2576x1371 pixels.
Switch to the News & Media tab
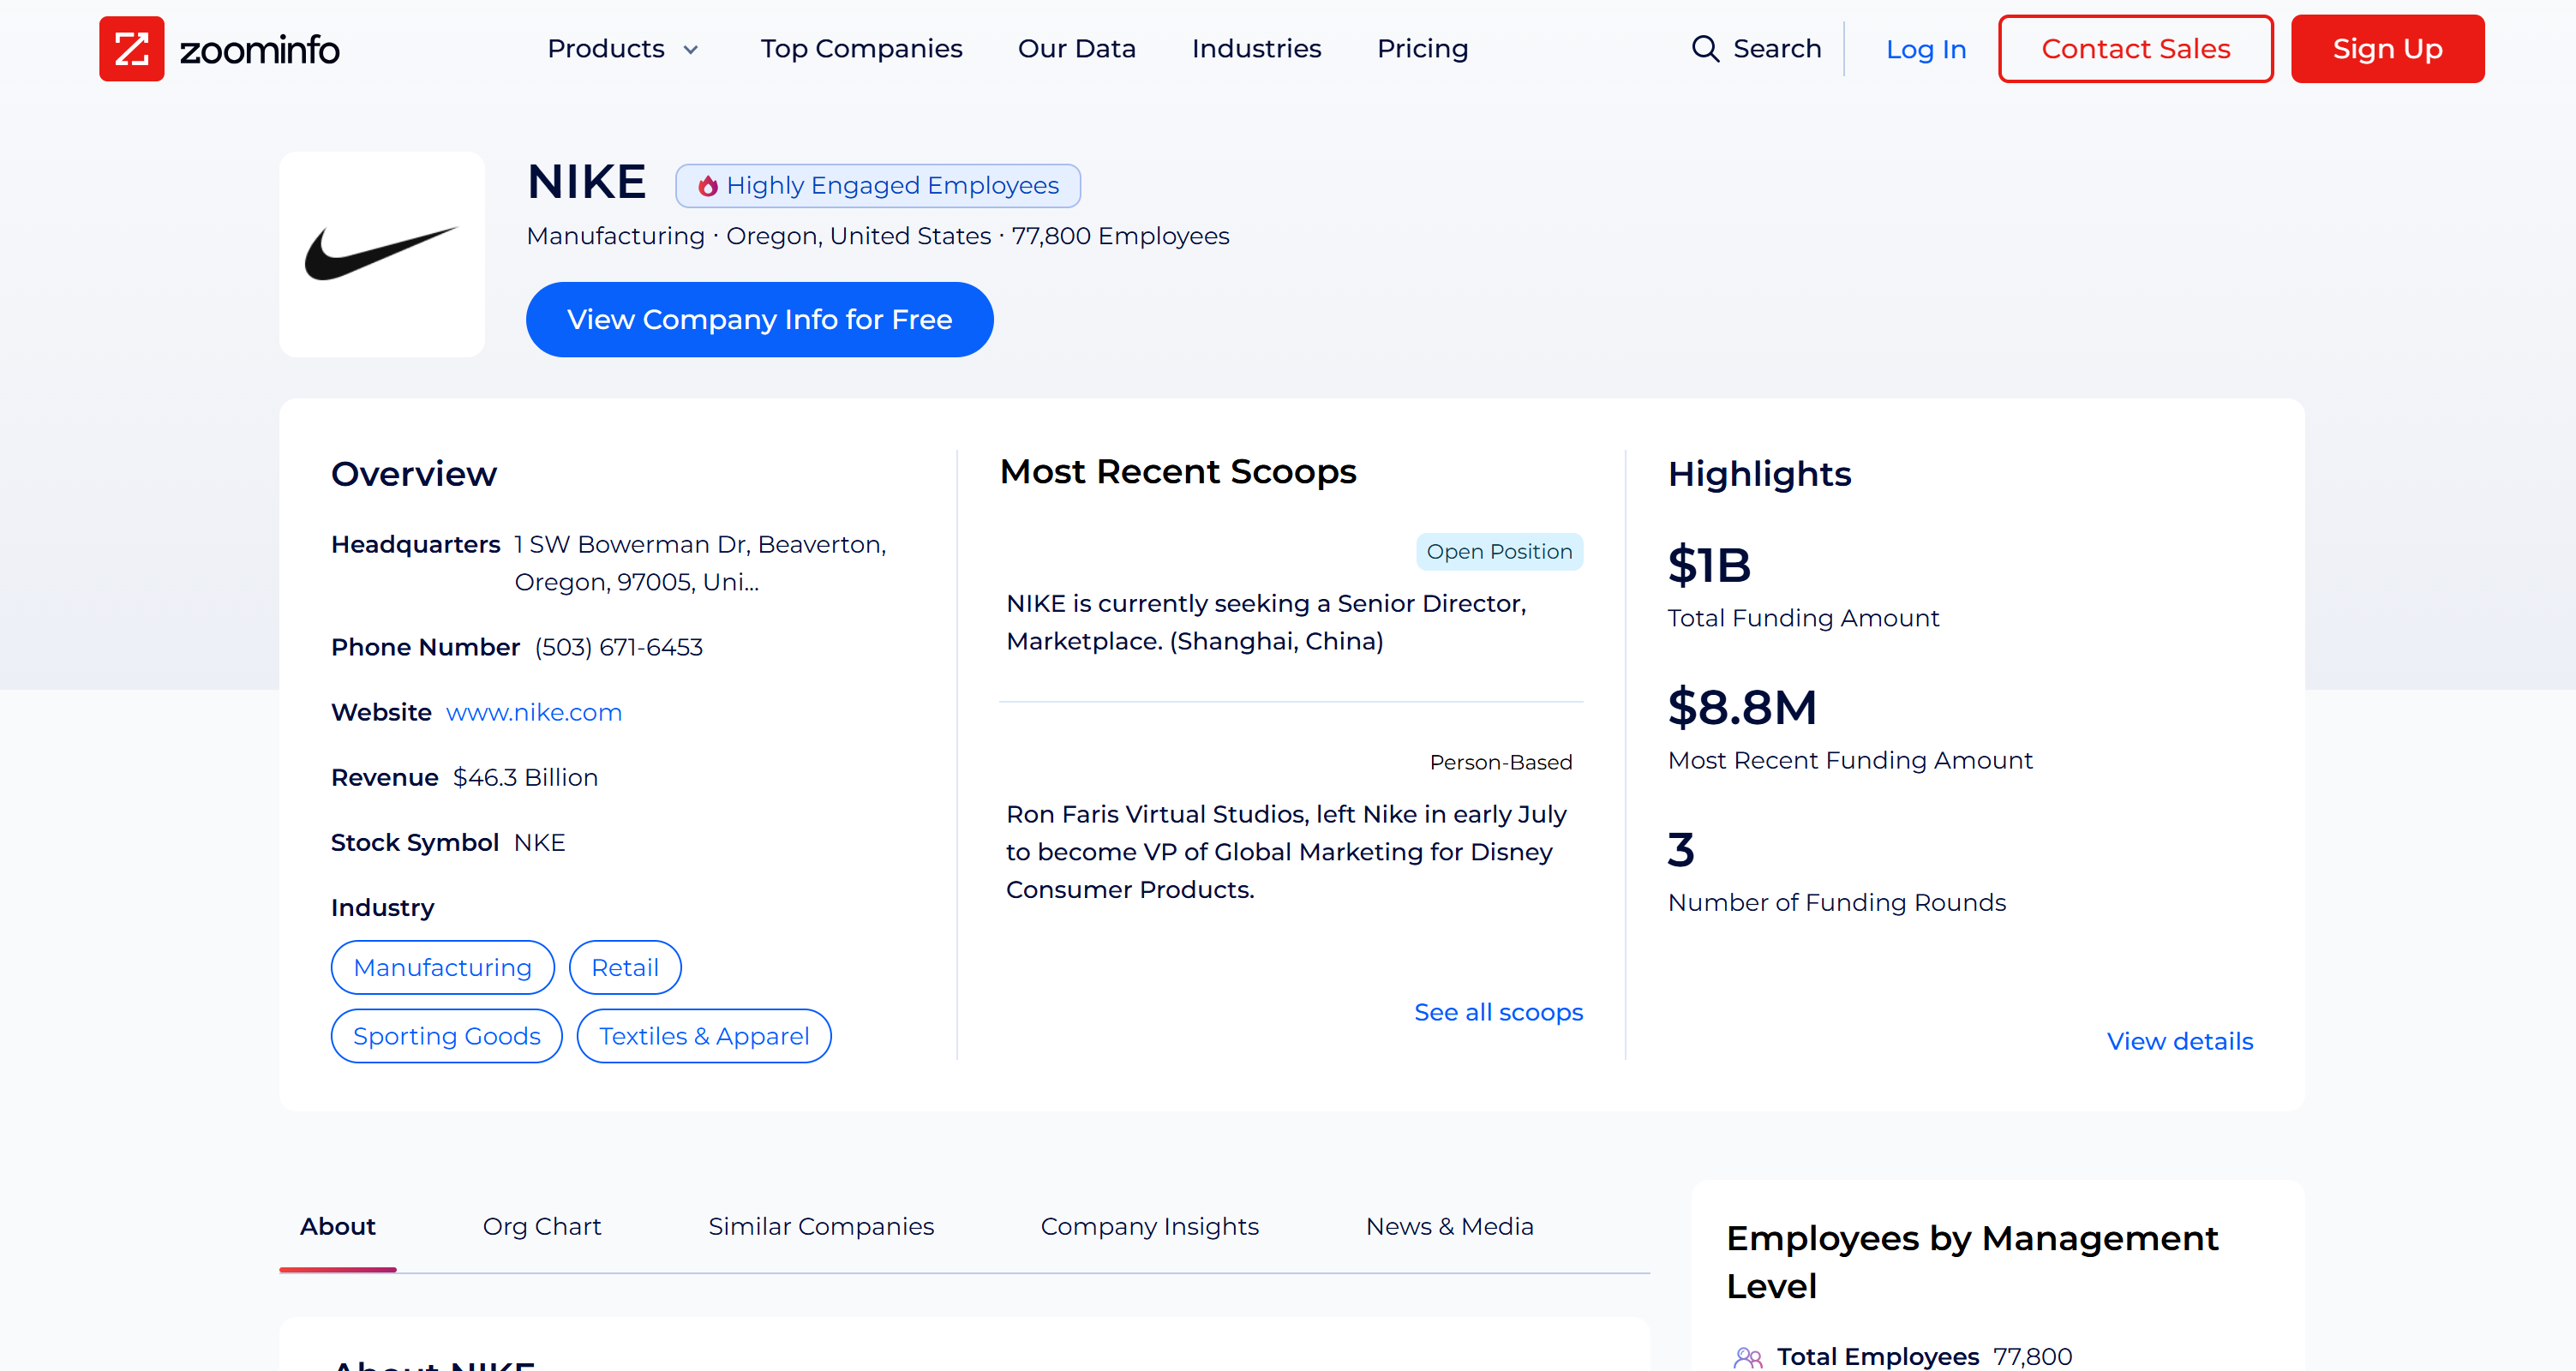pyautogui.click(x=1450, y=1226)
